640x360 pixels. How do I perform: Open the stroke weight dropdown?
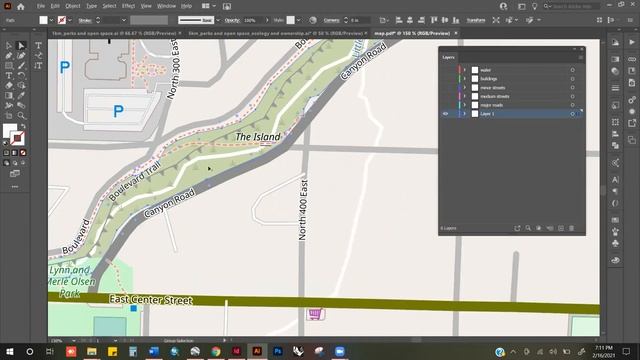pos(124,20)
